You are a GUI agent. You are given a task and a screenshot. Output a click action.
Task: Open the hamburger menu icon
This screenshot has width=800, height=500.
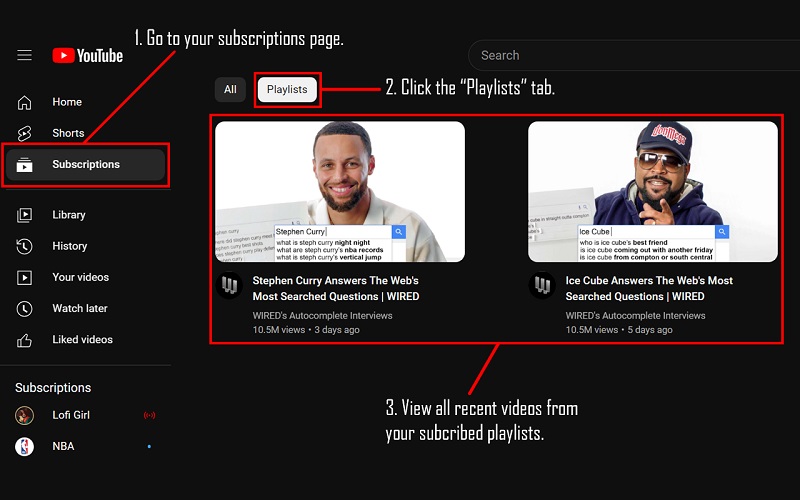[x=25, y=55]
